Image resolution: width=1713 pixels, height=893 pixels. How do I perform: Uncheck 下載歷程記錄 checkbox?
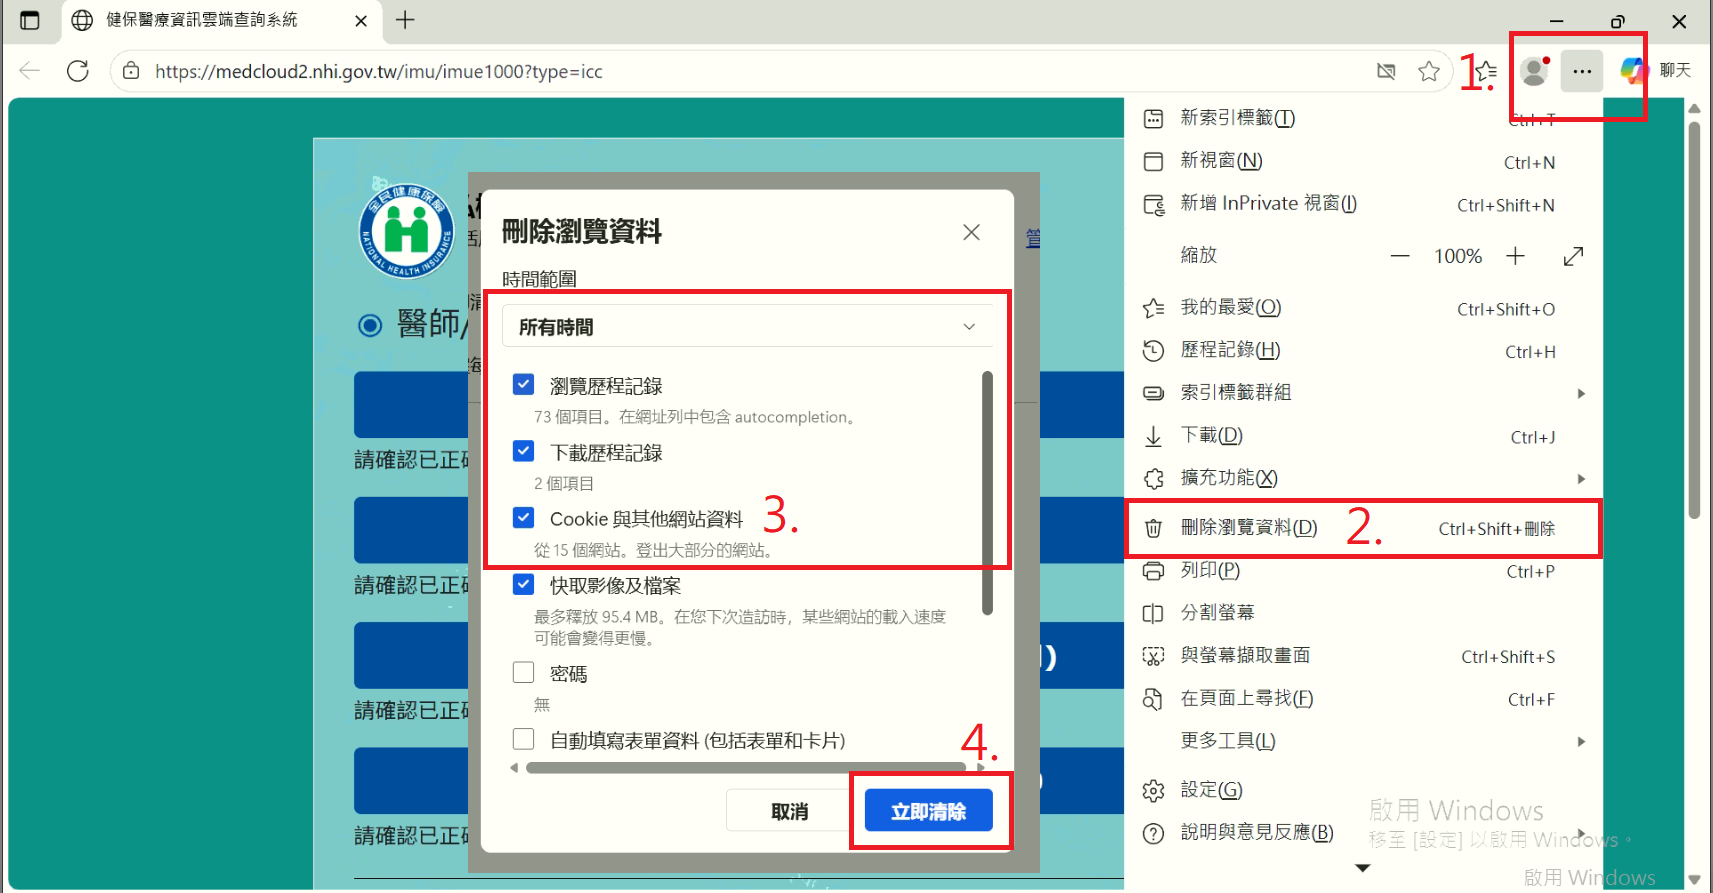point(523,451)
